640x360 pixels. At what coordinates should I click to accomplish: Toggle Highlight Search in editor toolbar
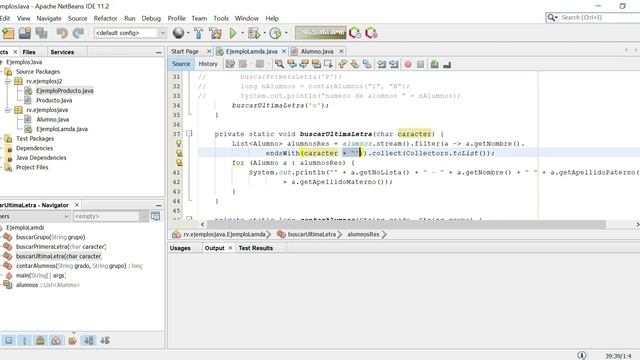[316, 64]
